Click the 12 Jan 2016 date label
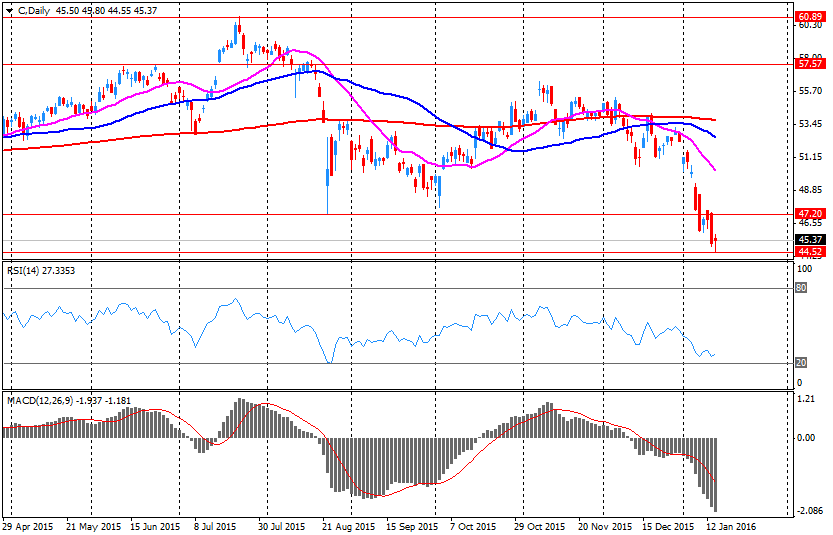The height and width of the screenshot is (535, 833). [730, 525]
